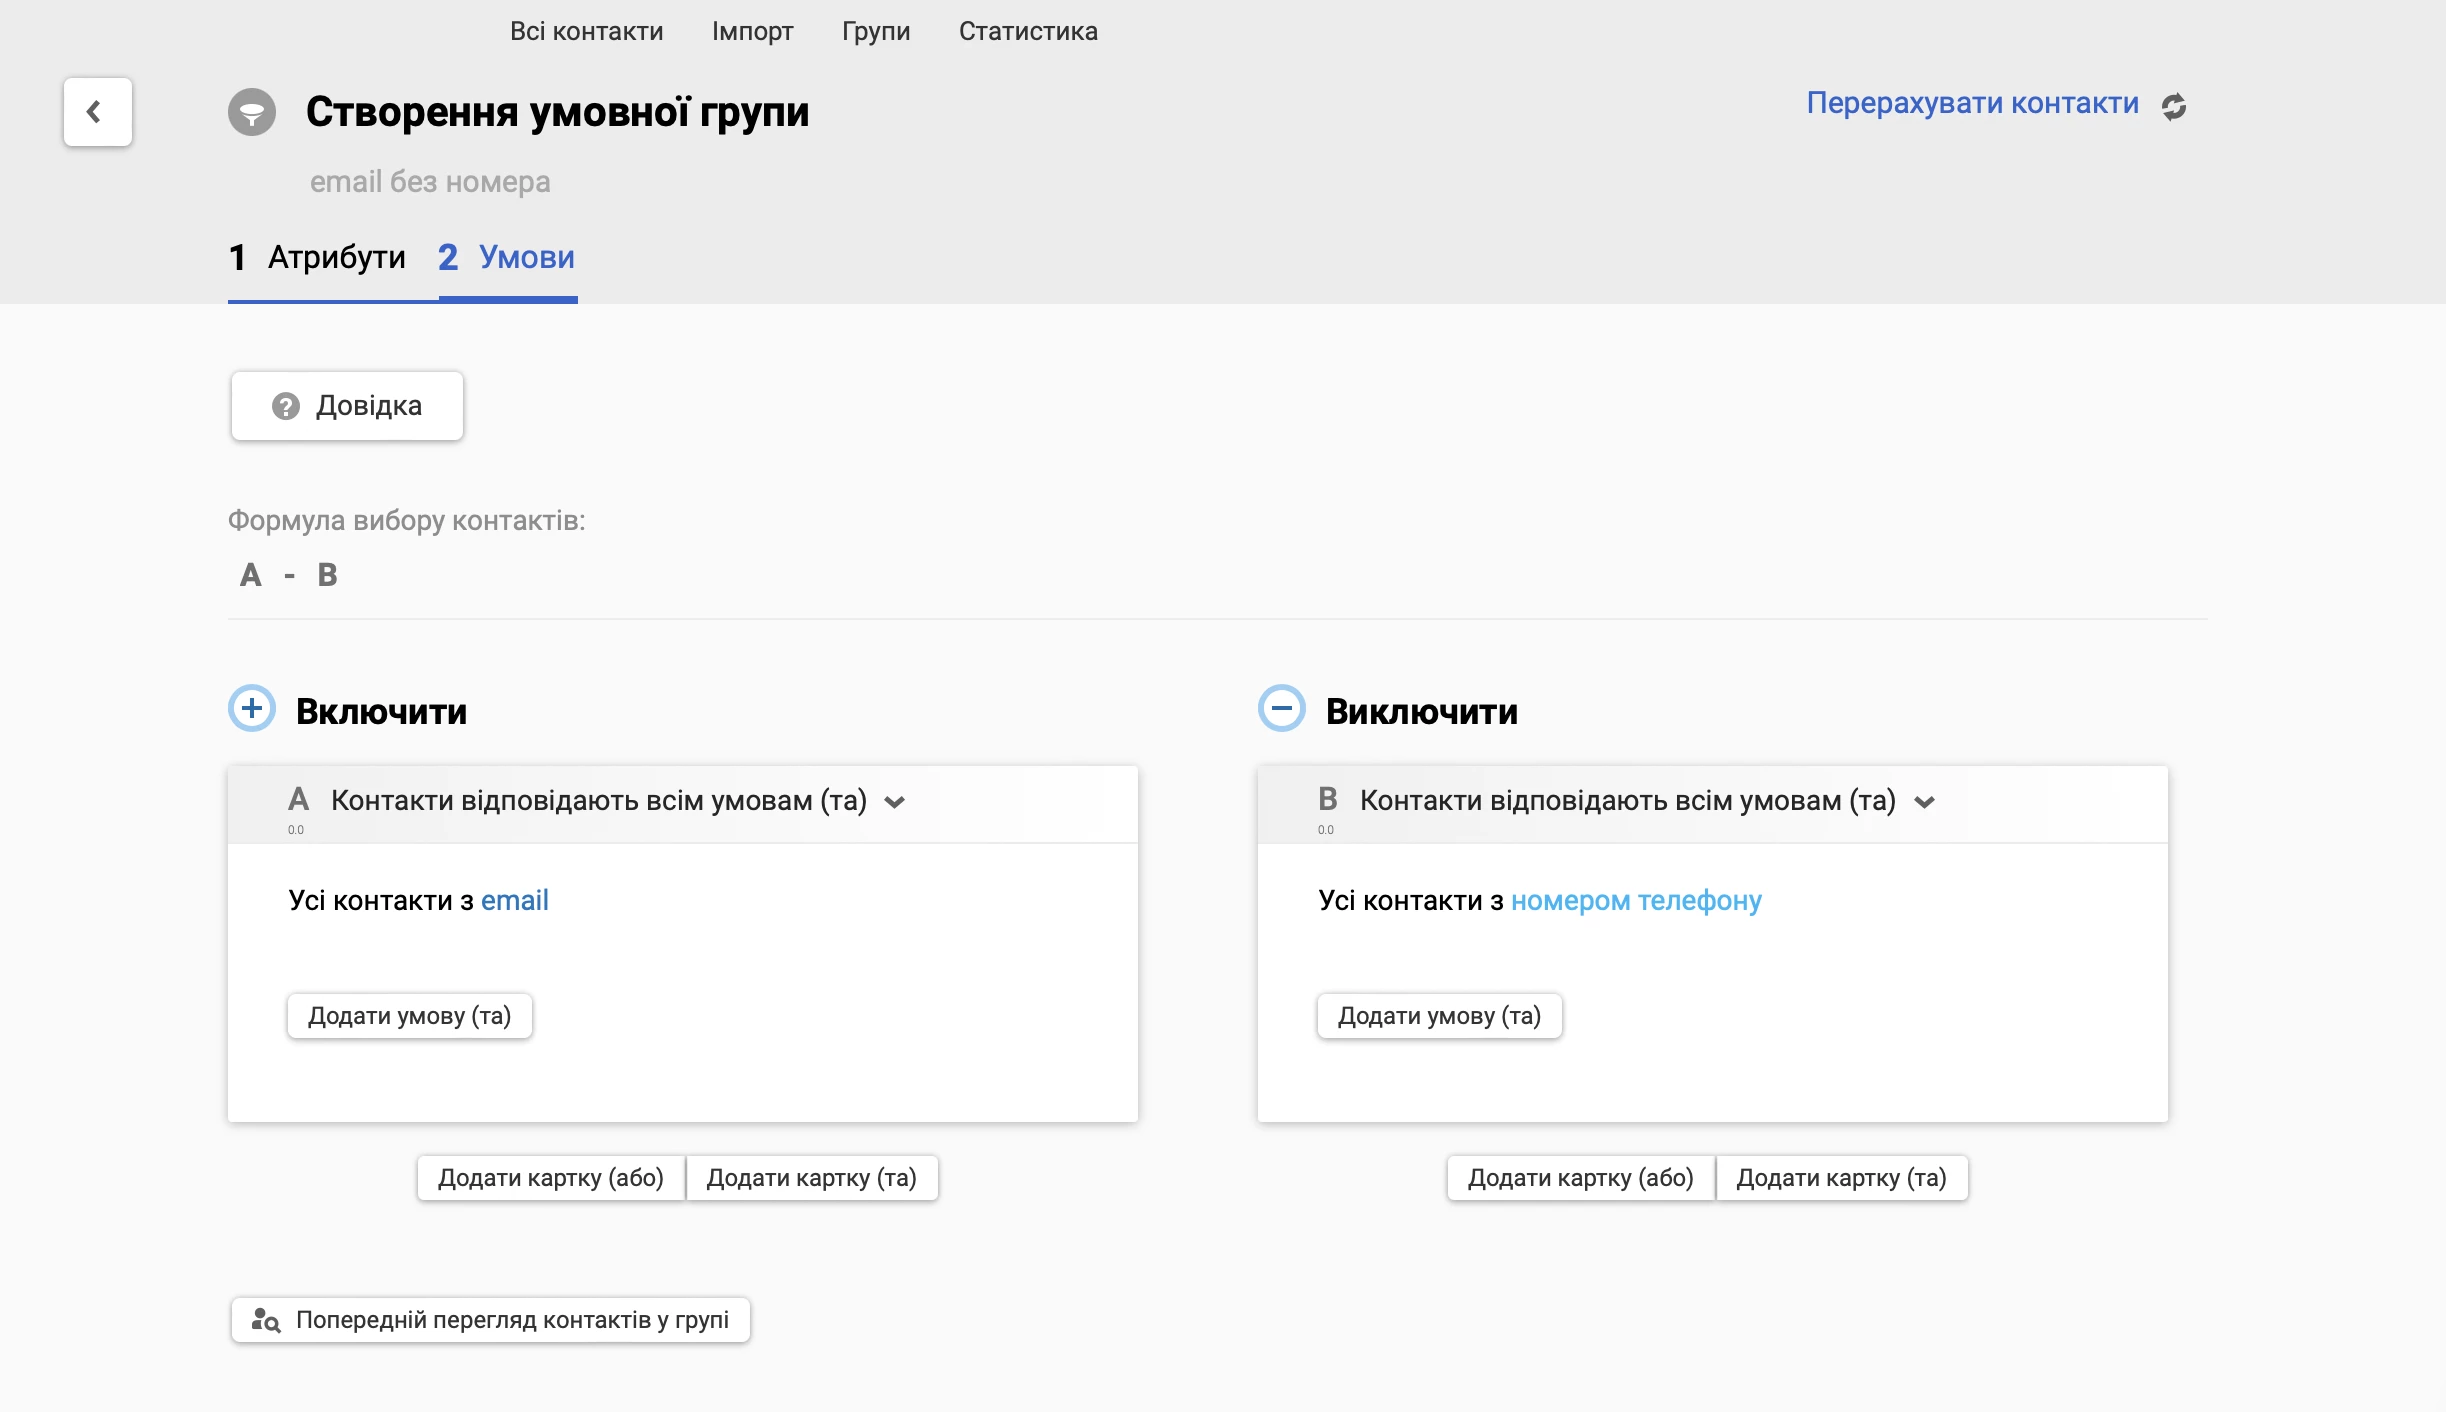Image resolution: width=2446 pixels, height=1412 pixels.
Task: Click the question mark icon in Довідка
Action: 286,406
